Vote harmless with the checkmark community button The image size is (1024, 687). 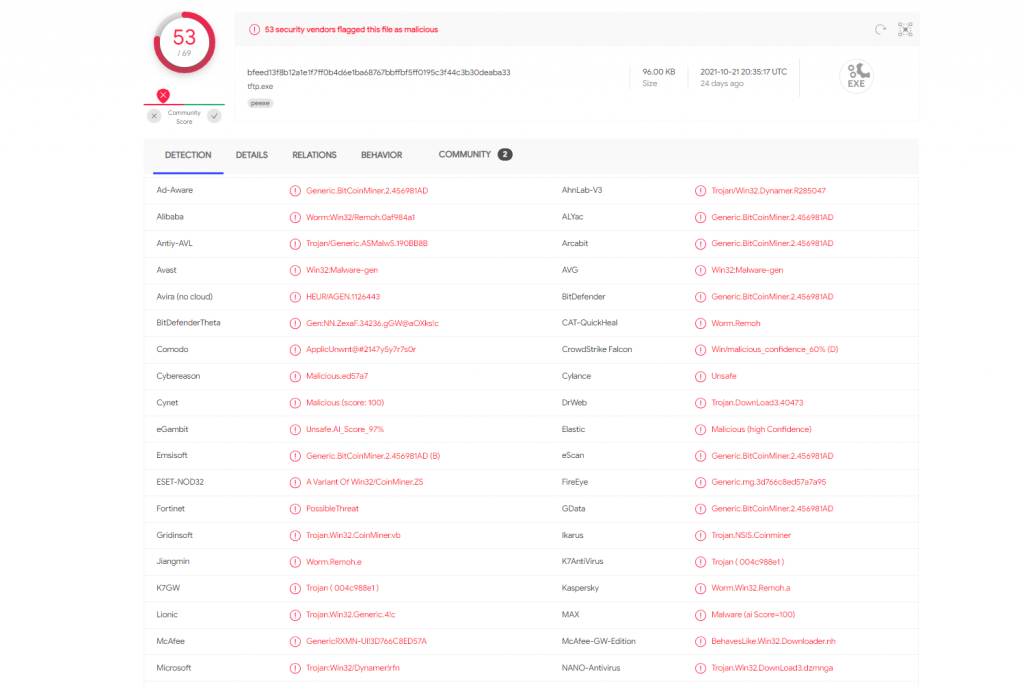(x=214, y=116)
